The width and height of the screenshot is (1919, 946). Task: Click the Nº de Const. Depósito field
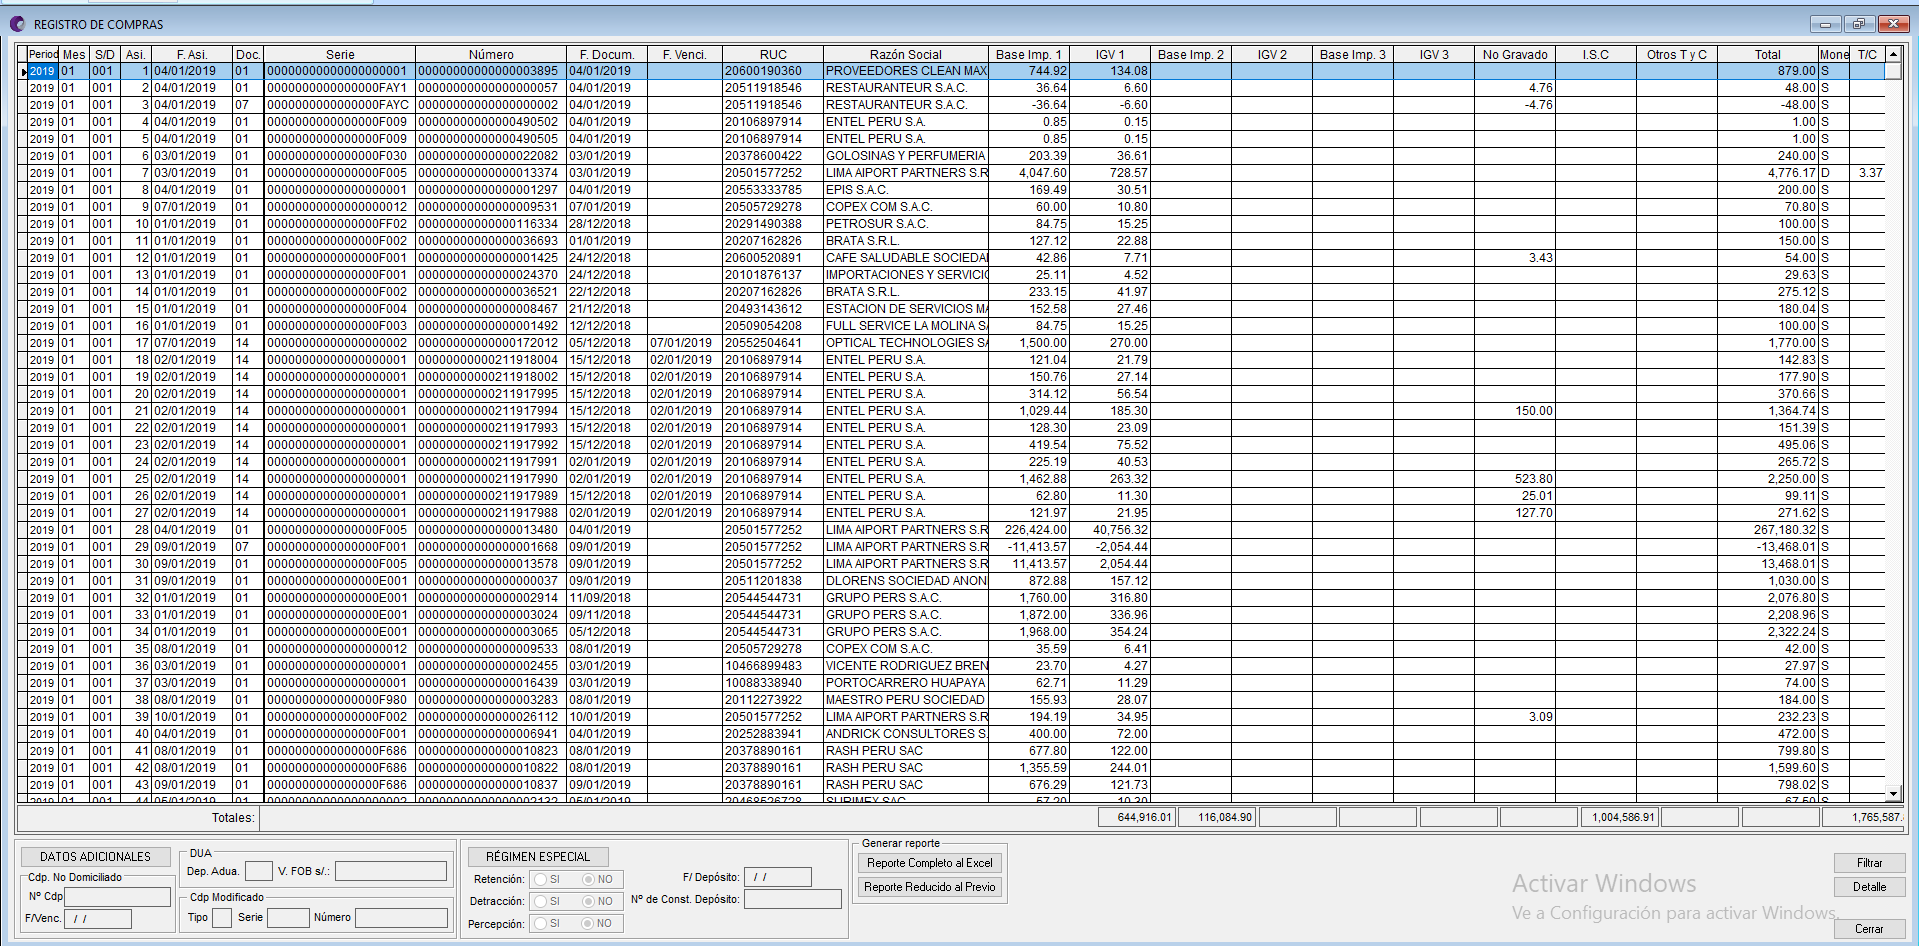point(793,899)
